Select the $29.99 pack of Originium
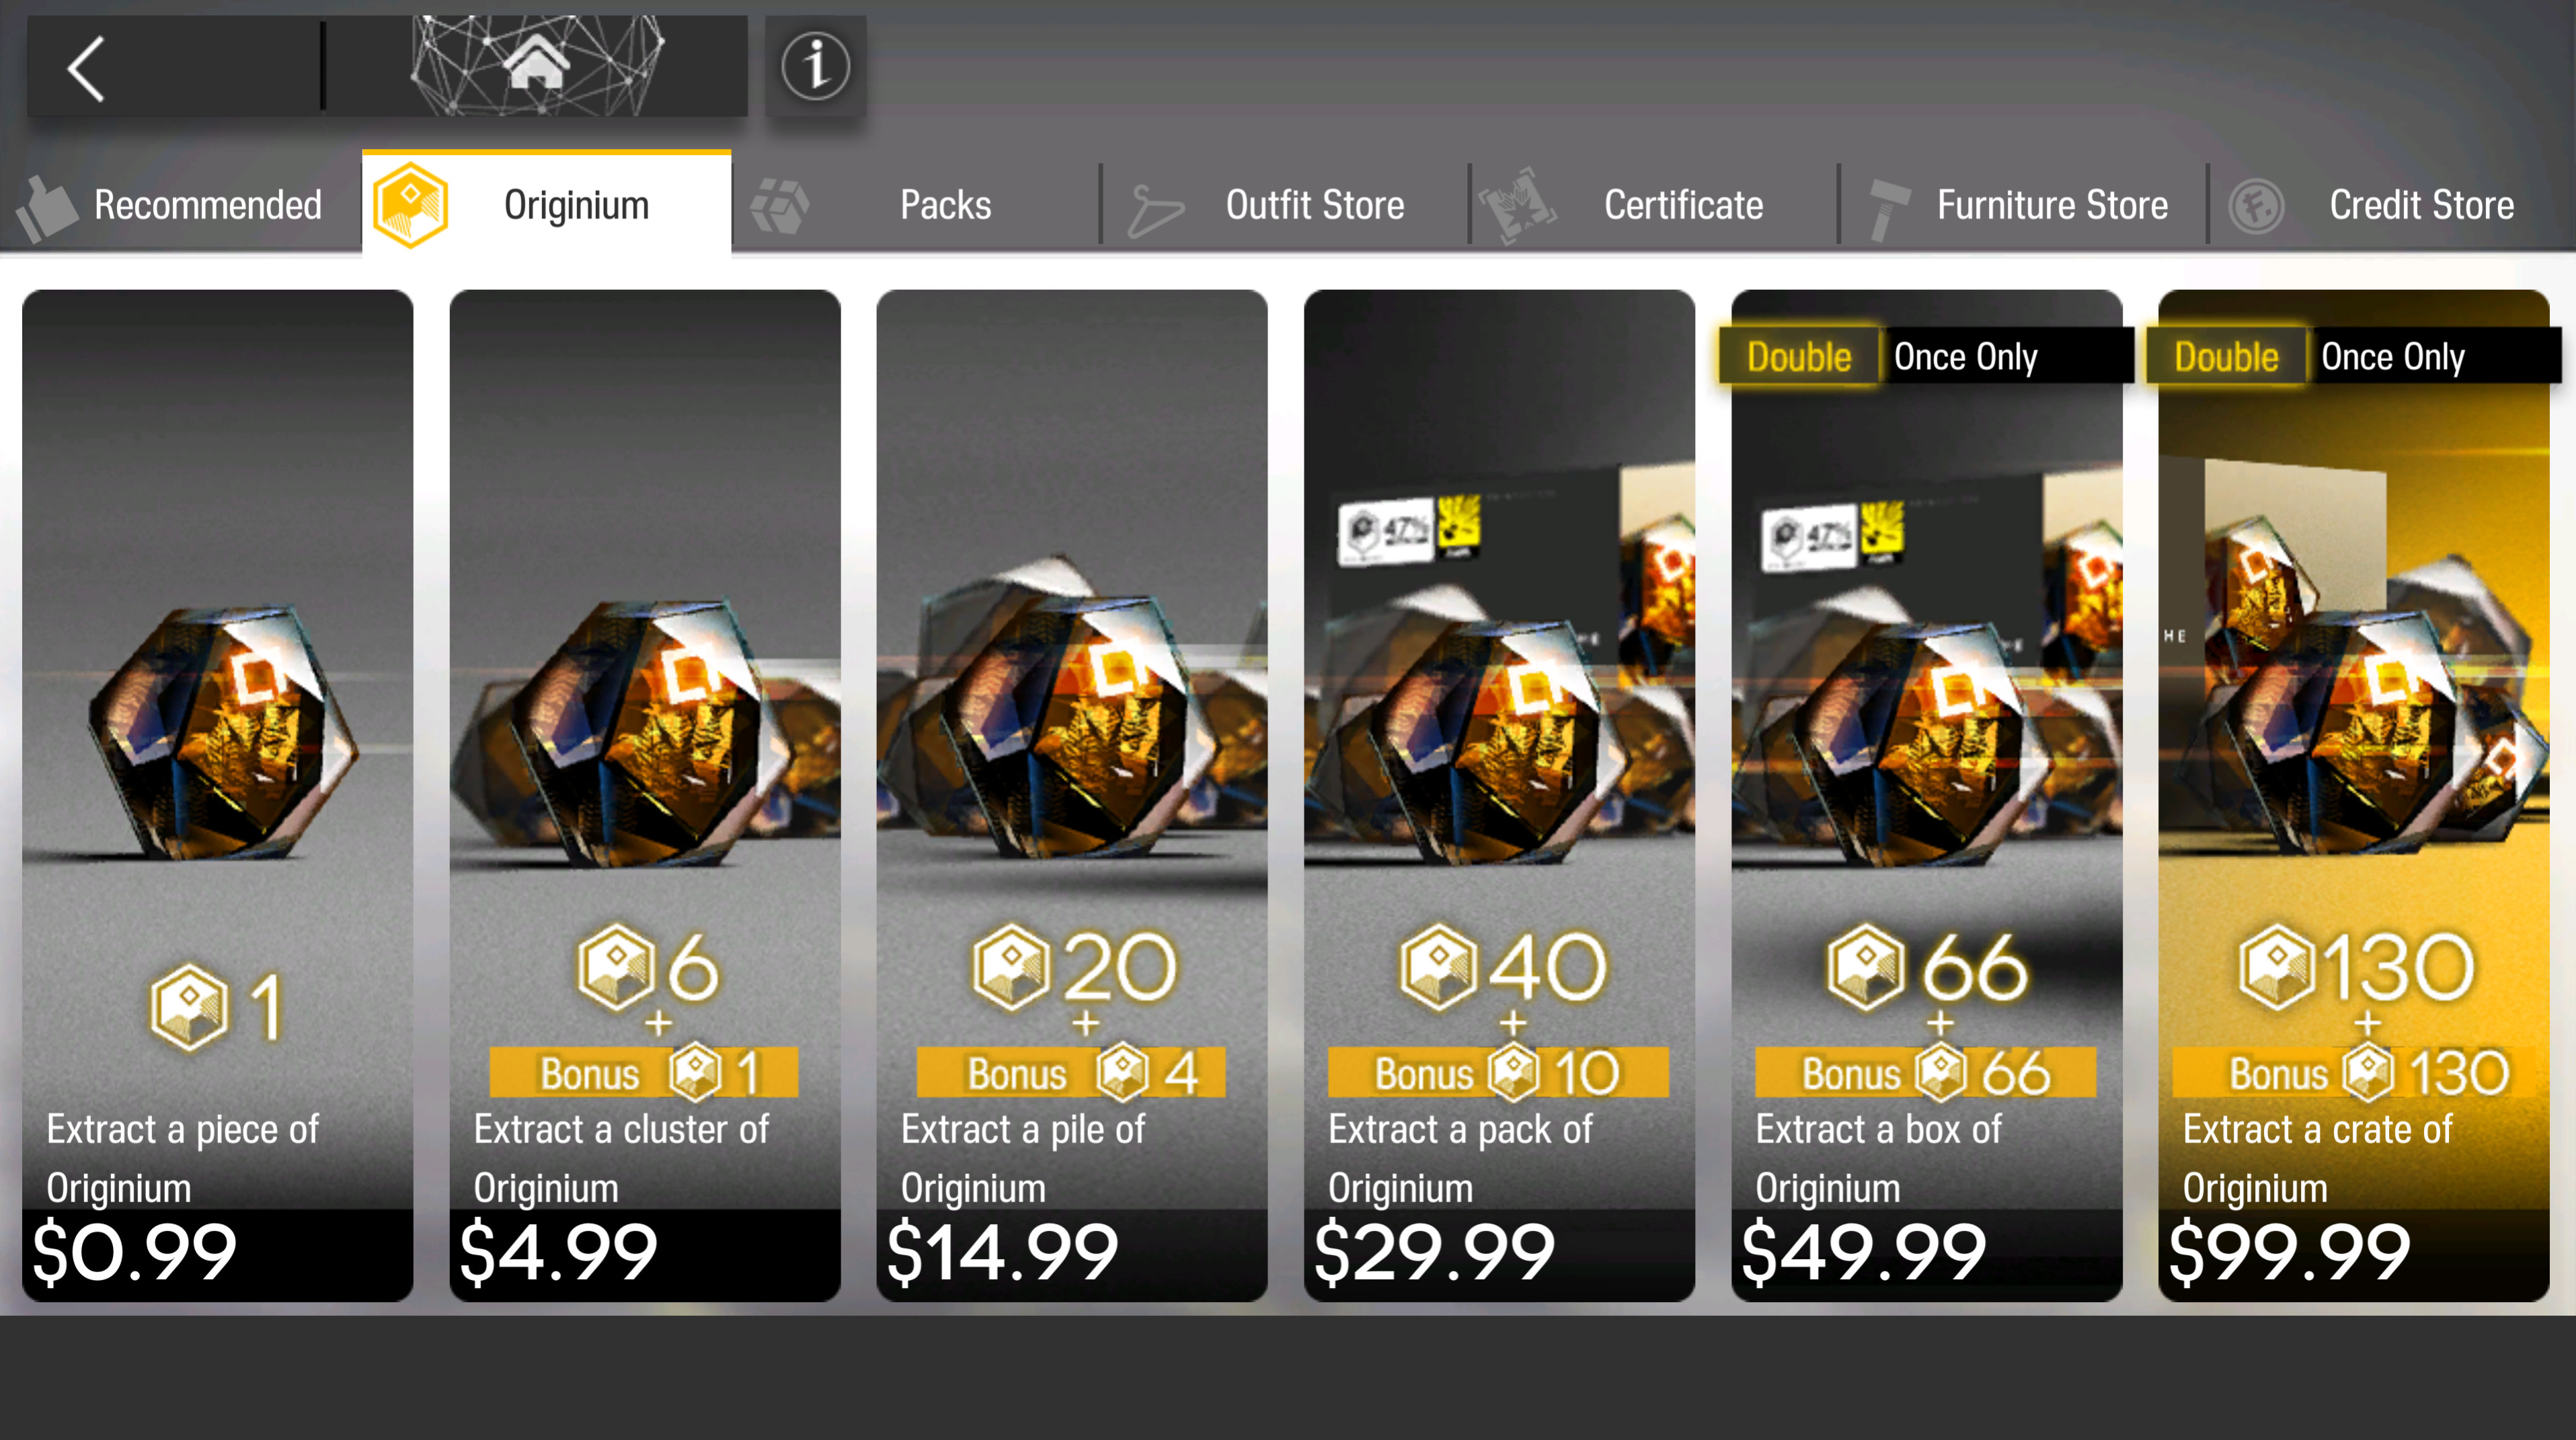This screenshot has height=1440, width=2576. [x=1499, y=795]
